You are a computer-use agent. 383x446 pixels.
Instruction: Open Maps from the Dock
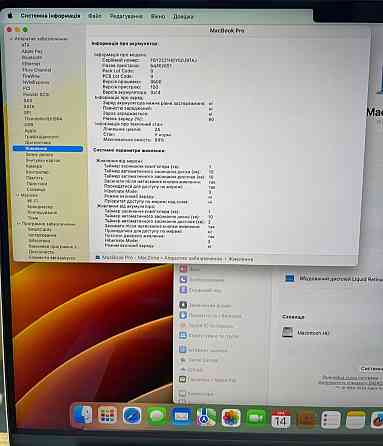(x=206, y=417)
